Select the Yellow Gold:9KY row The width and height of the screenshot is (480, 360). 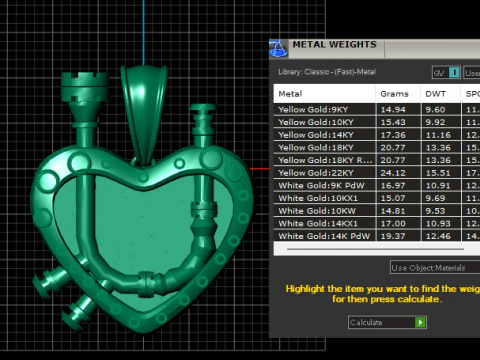(x=377, y=109)
